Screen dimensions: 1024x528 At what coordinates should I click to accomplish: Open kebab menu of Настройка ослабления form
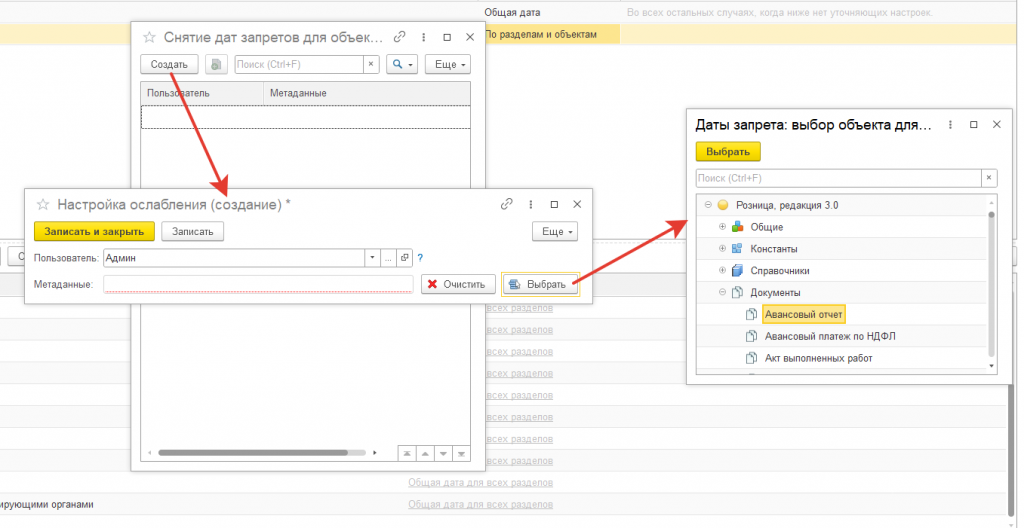[x=531, y=204]
